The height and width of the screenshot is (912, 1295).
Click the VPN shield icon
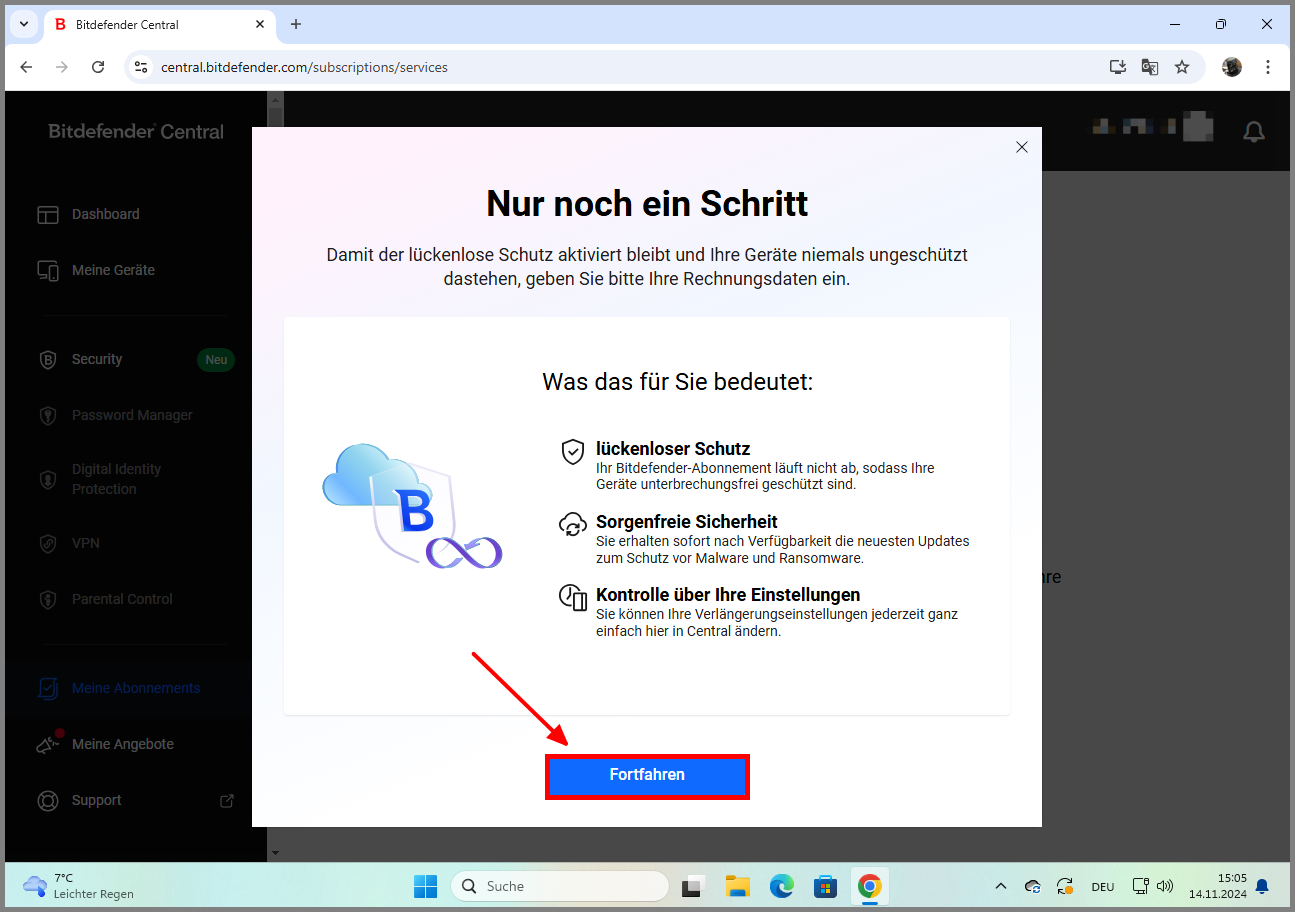coord(48,543)
